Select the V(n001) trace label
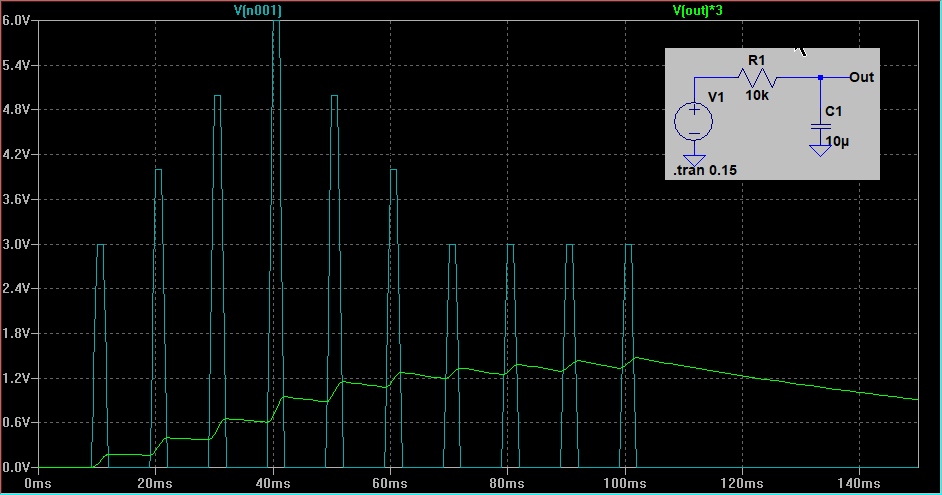Image resolution: width=942 pixels, height=495 pixels. tap(257, 10)
